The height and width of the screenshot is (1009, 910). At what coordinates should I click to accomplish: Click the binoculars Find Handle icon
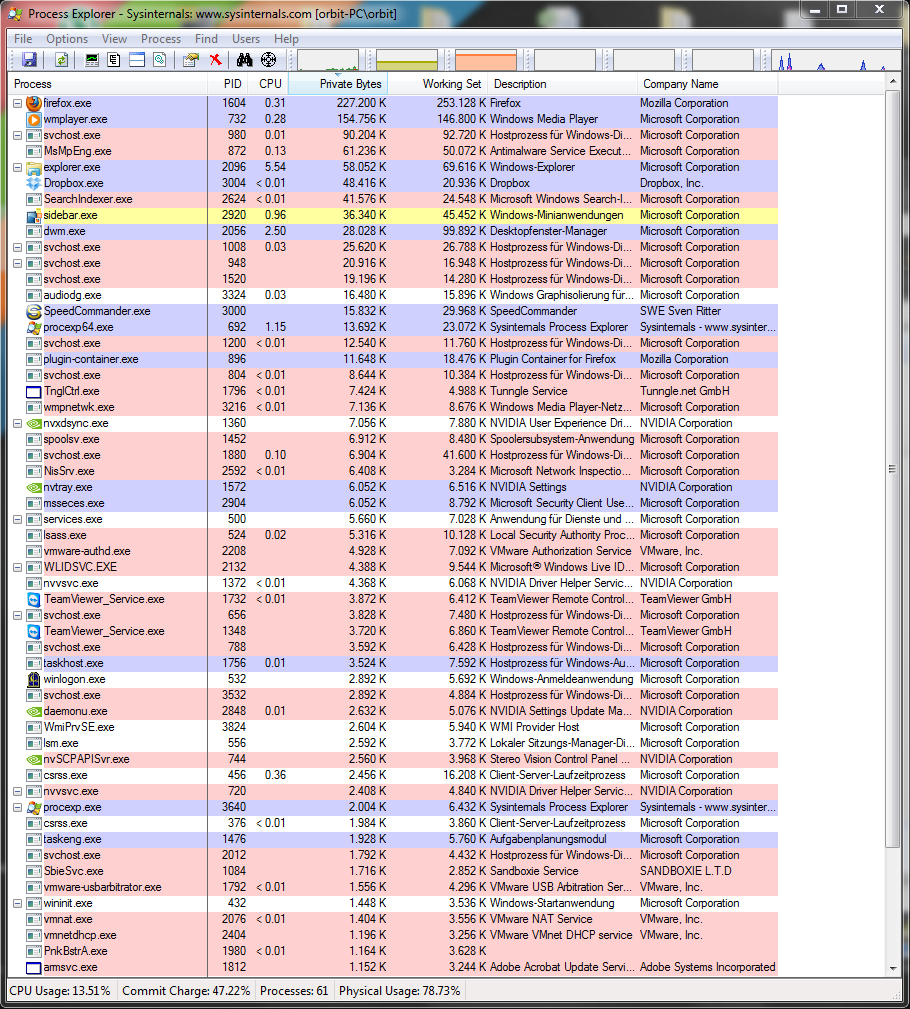tap(244, 60)
